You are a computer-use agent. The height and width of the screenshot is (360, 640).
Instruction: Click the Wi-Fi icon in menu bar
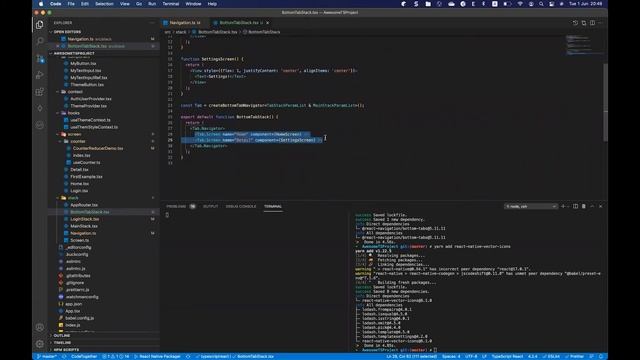coord(520,4)
